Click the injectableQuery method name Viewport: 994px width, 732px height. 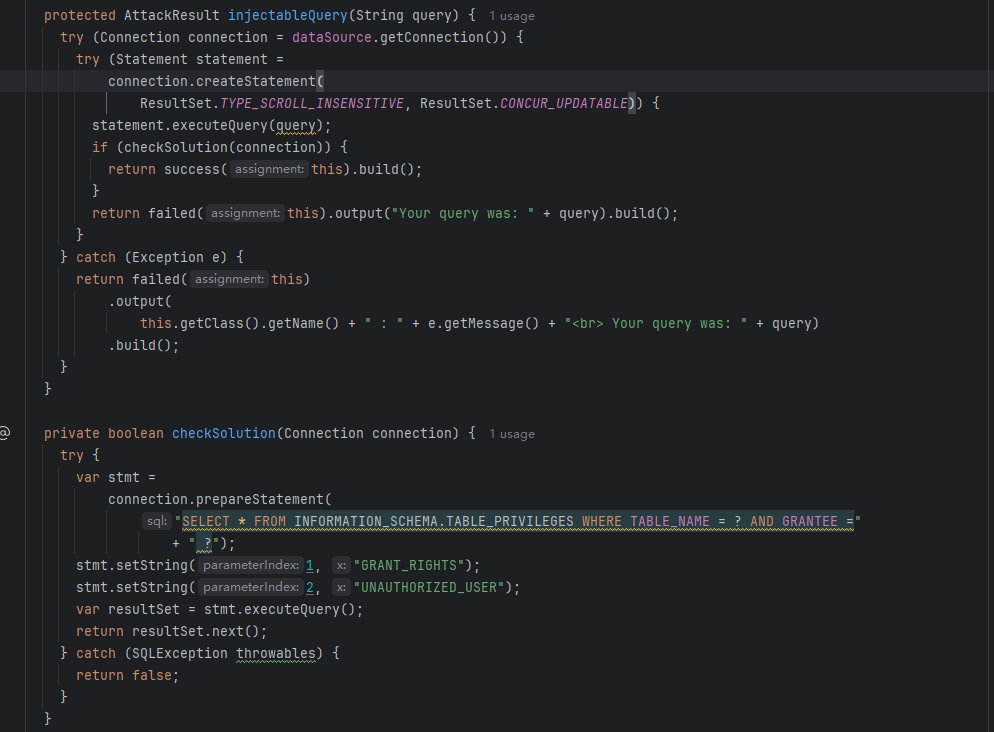pyautogui.click(x=288, y=15)
